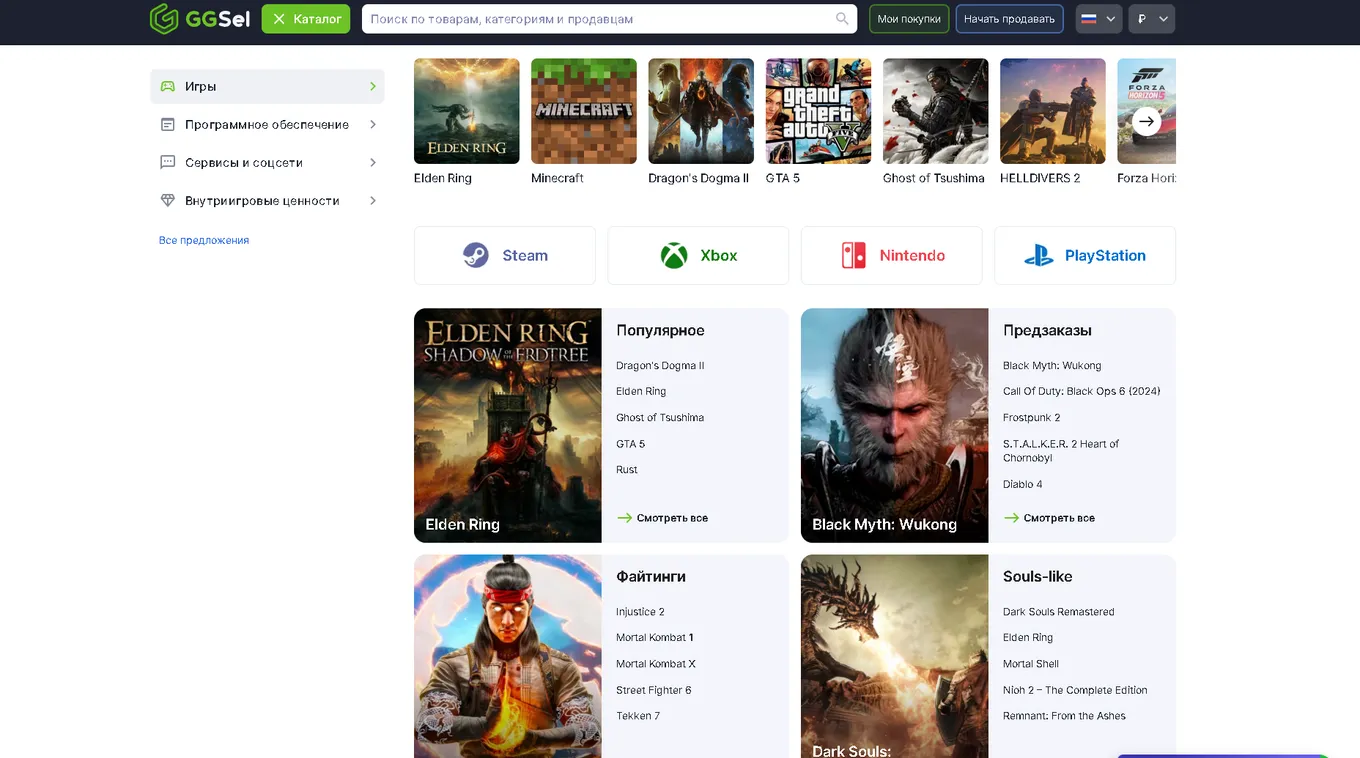1360x758 pixels.
Task: Click the Игры gamepad icon
Action: (x=168, y=87)
